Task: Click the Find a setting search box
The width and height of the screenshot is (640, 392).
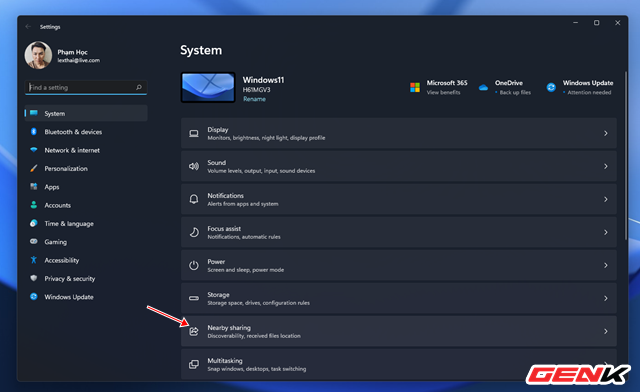Action: click(86, 87)
